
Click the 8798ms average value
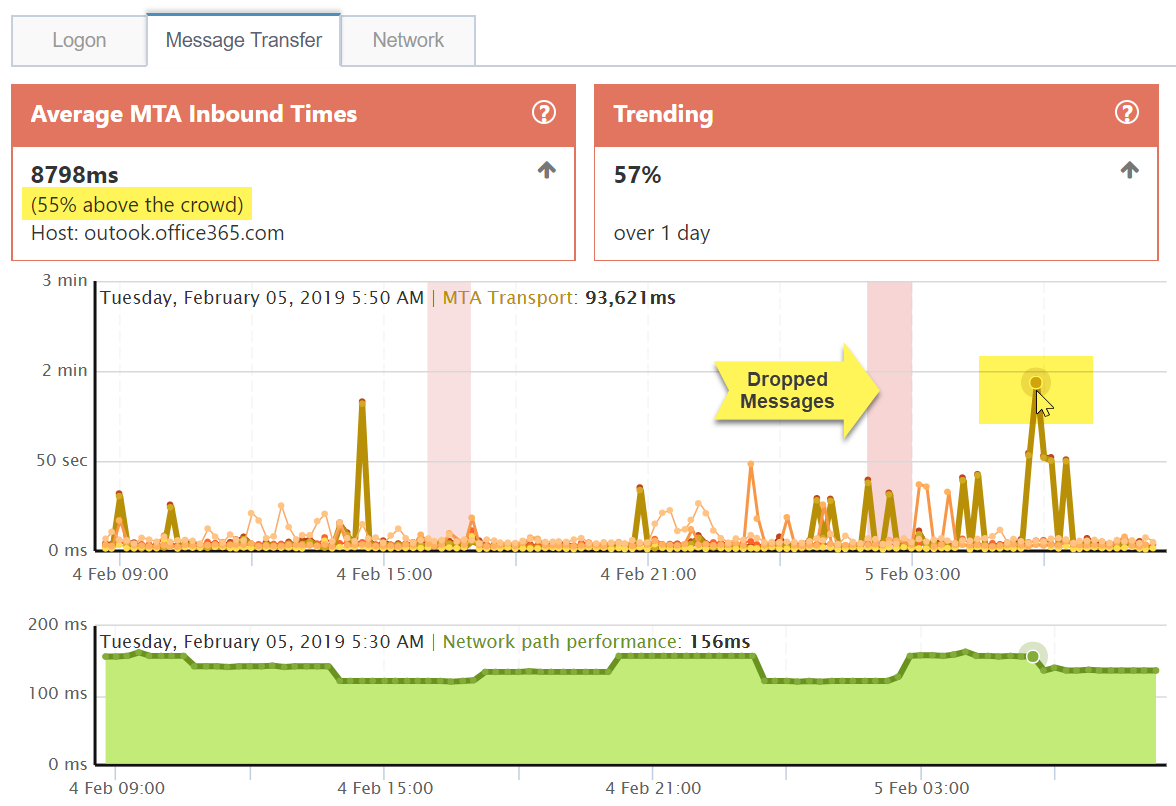pyautogui.click(x=74, y=175)
